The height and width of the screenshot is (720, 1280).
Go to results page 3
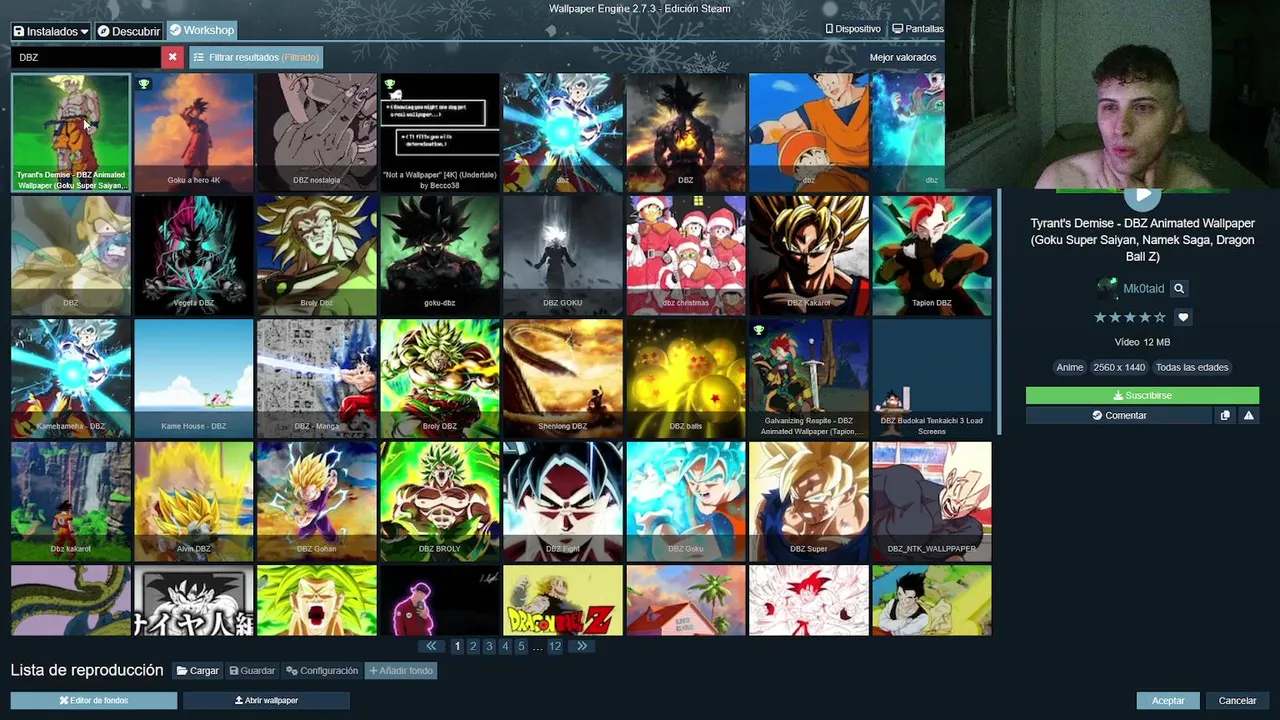click(x=489, y=646)
